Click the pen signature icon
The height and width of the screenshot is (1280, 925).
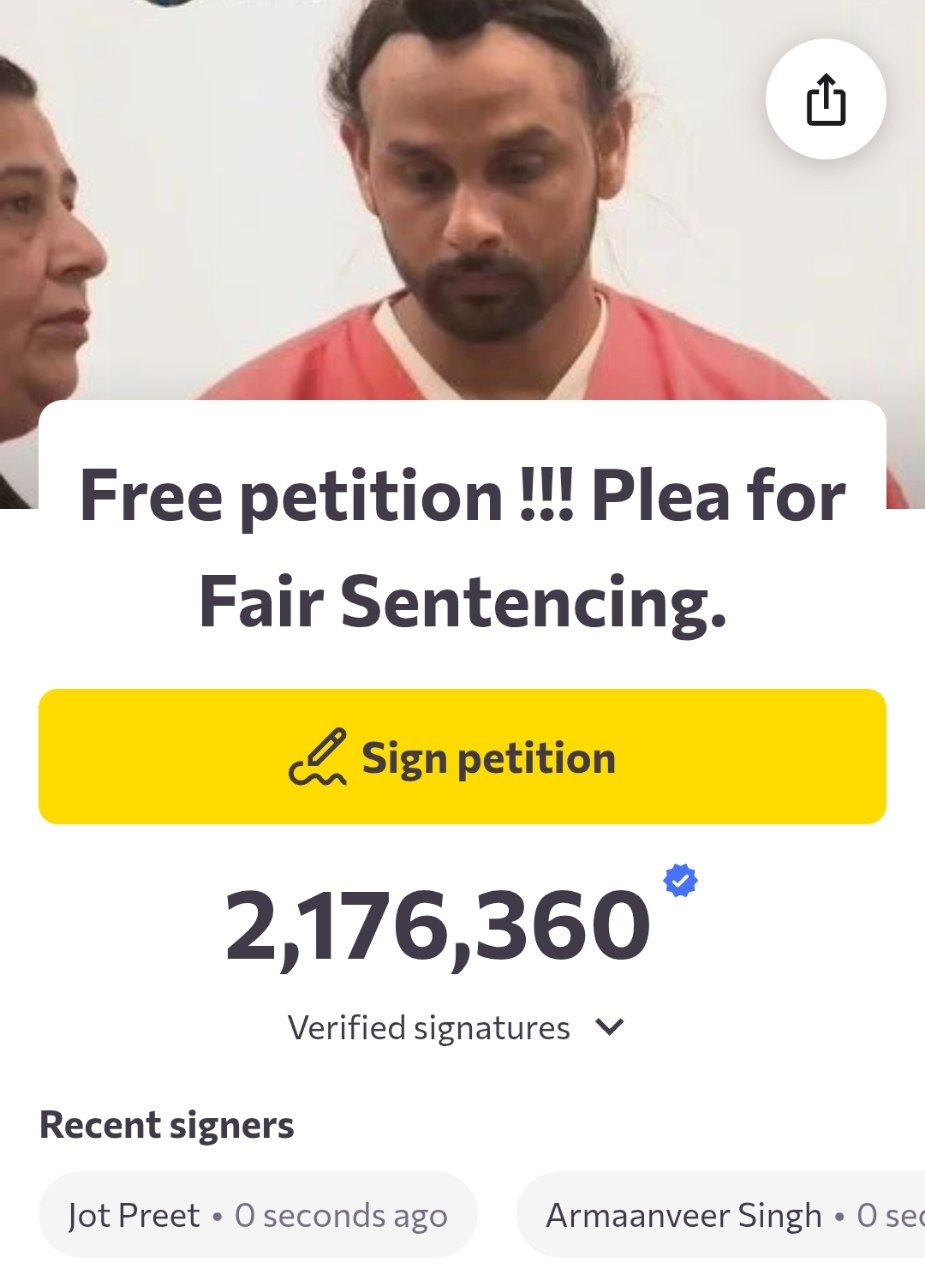pyautogui.click(x=318, y=757)
